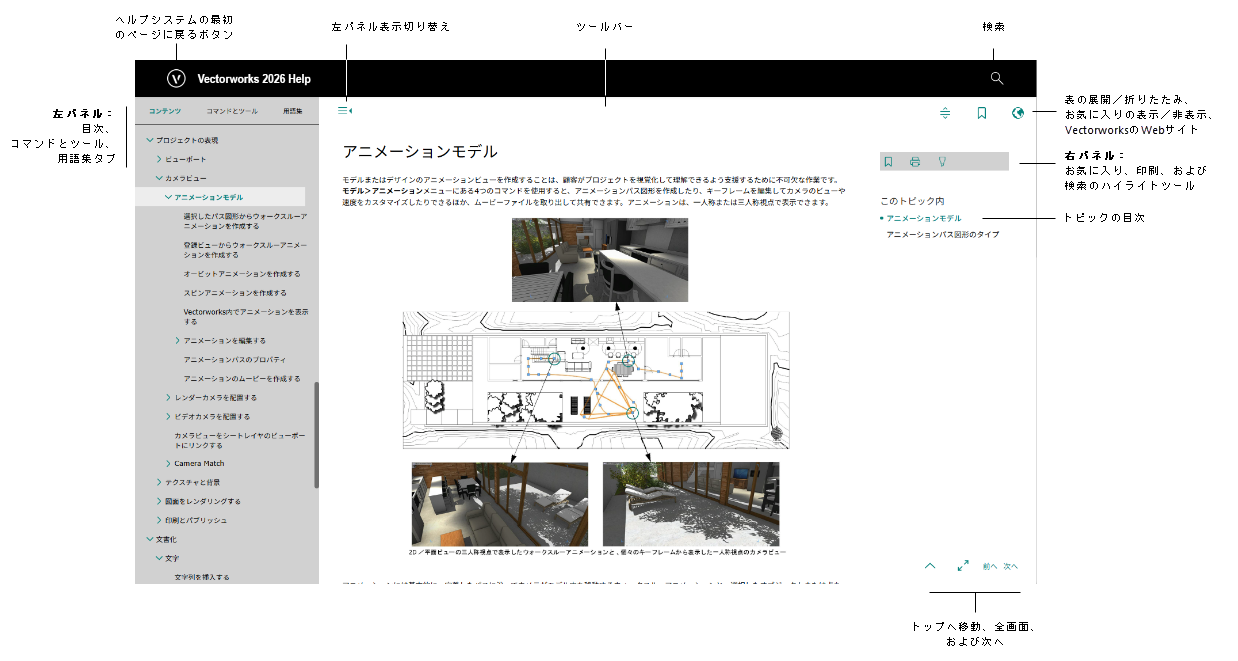This screenshot has height=661, width=1238.
Task: Collapse the プロジェクトの表現 tree section
Action: [150, 140]
